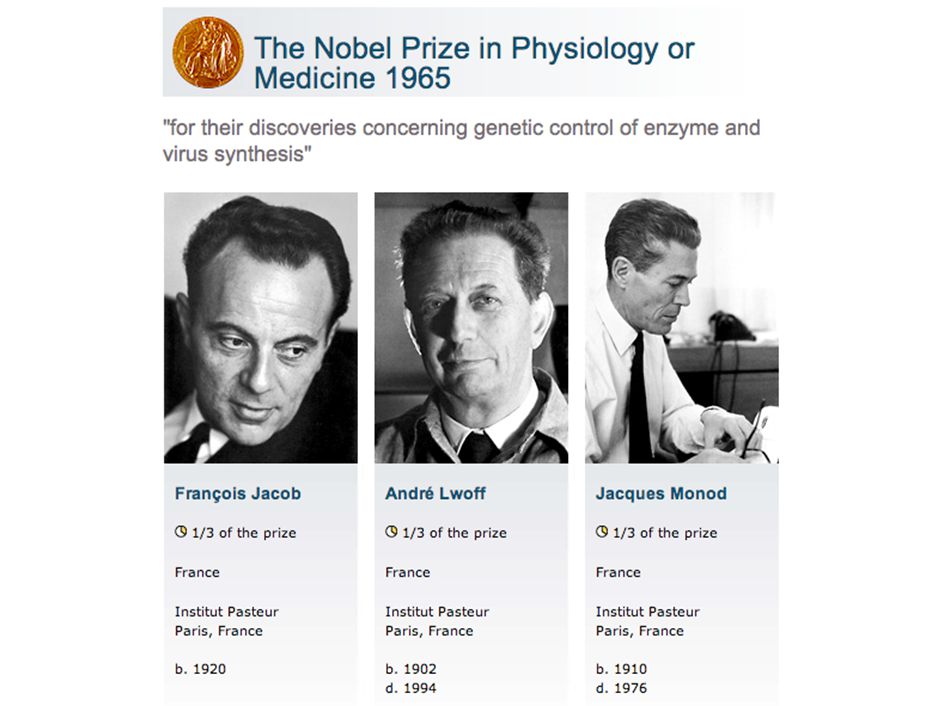
Task: Click the prize motivation quote text
Action: point(461,141)
